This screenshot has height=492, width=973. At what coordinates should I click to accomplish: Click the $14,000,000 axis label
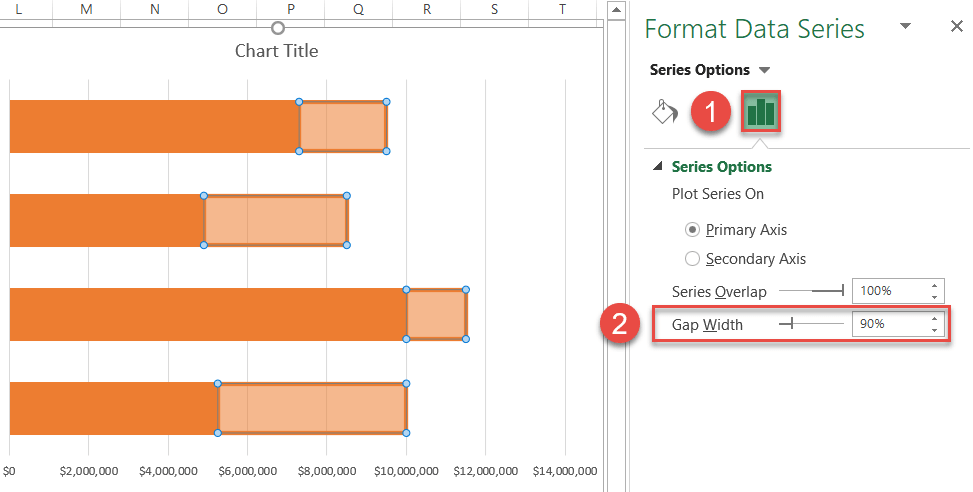[x=565, y=472]
